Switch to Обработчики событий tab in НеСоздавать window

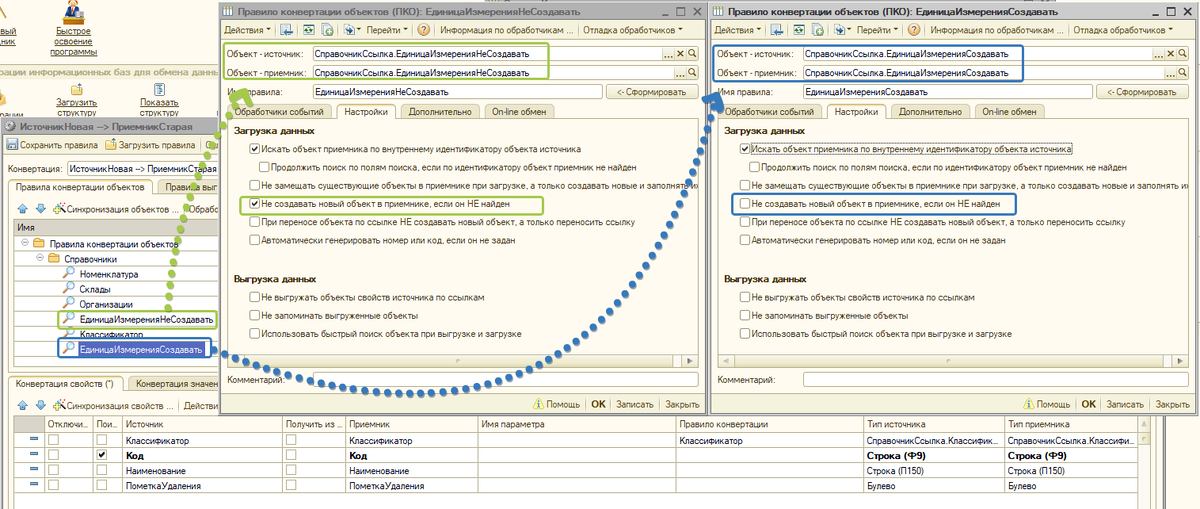click(x=279, y=112)
